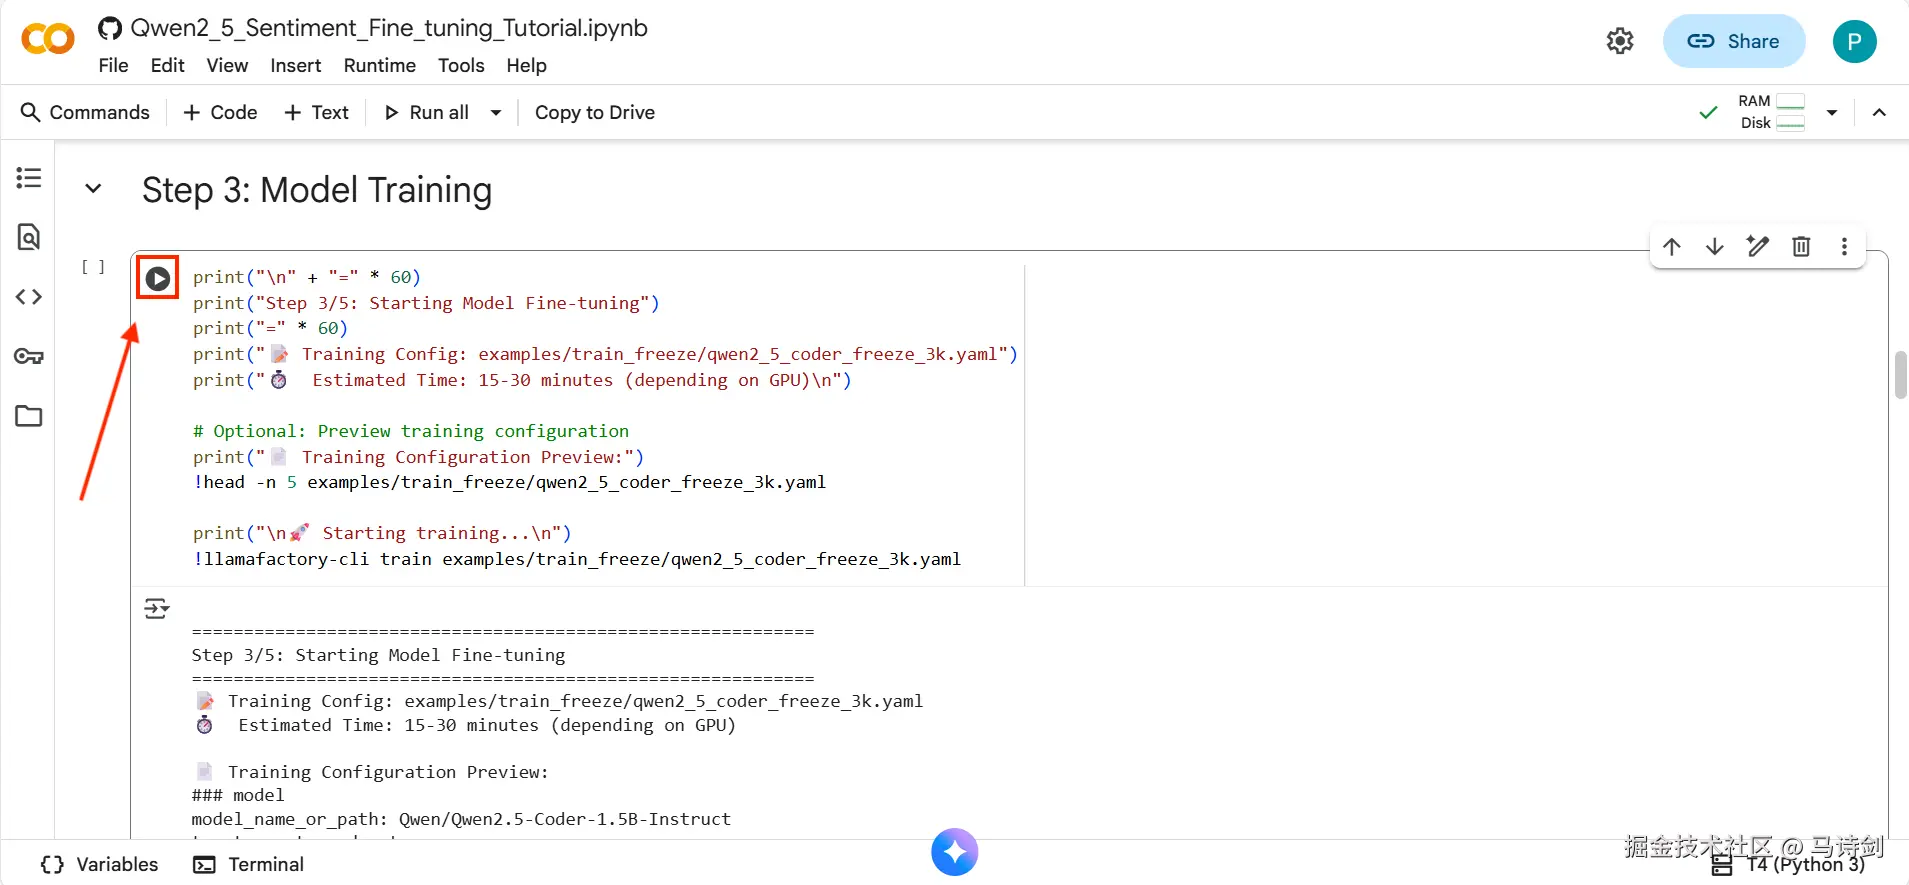Collapse the header with the caret icon
Screen dimensions: 1909x885
coord(1879,113)
